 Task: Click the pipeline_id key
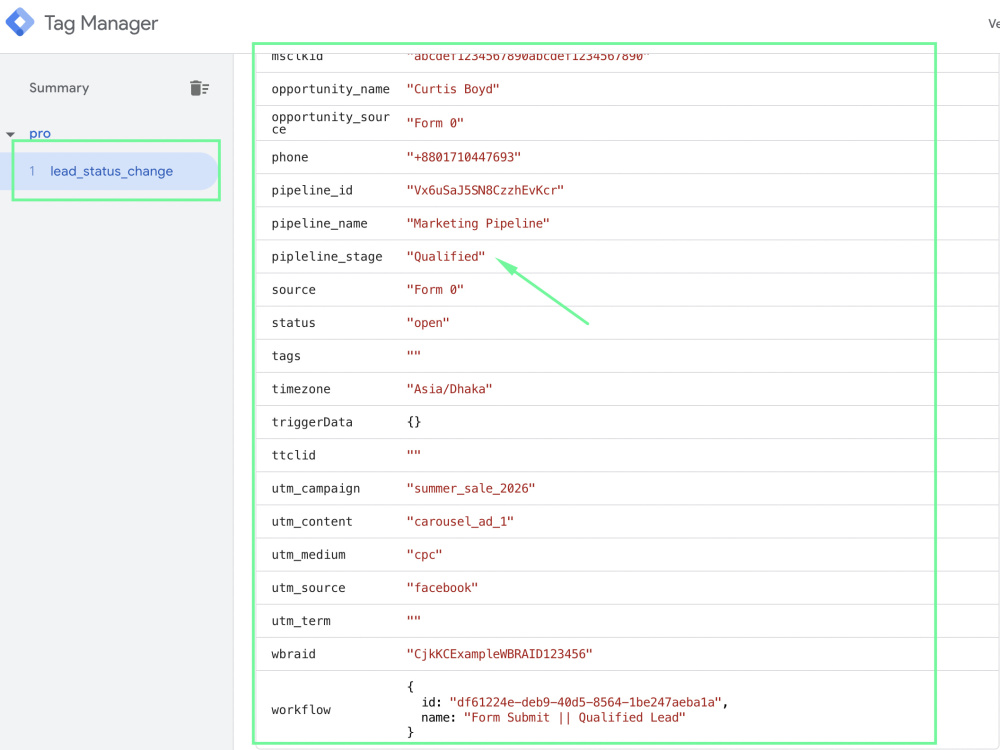(312, 191)
